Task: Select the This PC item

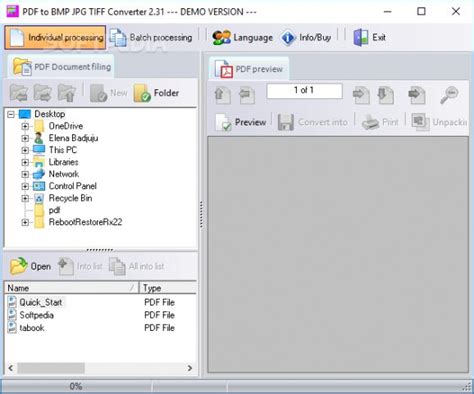Action: tap(63, 150)
